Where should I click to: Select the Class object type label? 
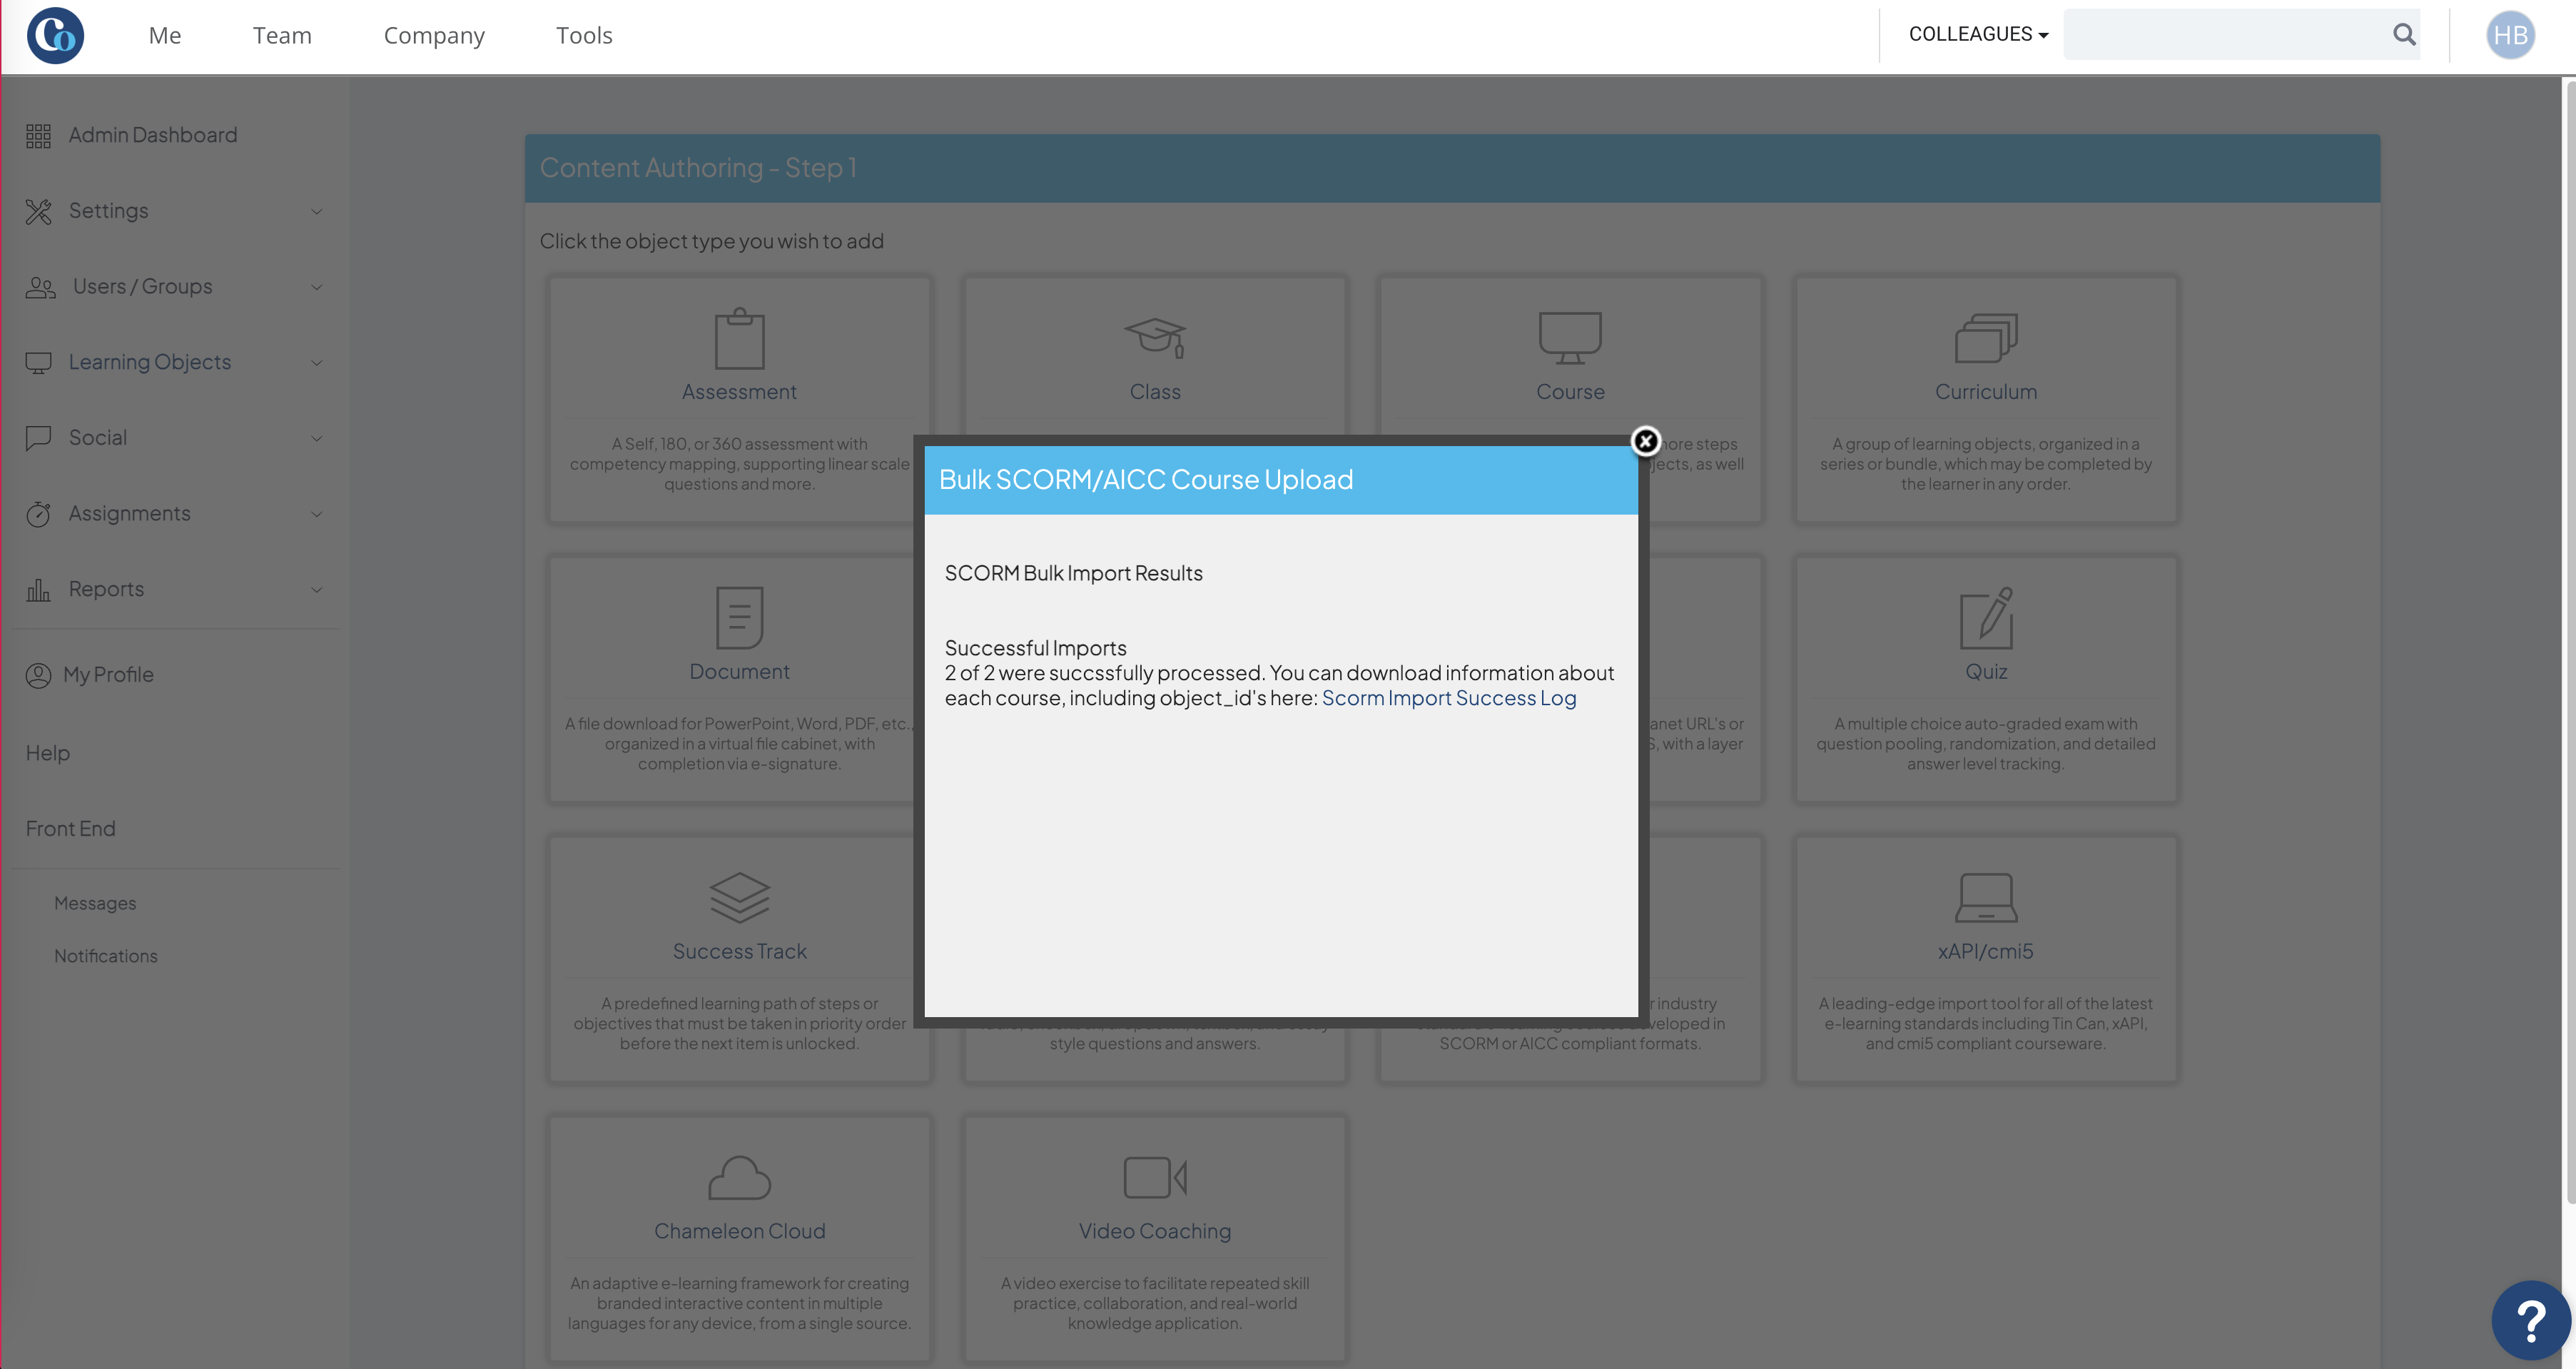pos(1155,392)
